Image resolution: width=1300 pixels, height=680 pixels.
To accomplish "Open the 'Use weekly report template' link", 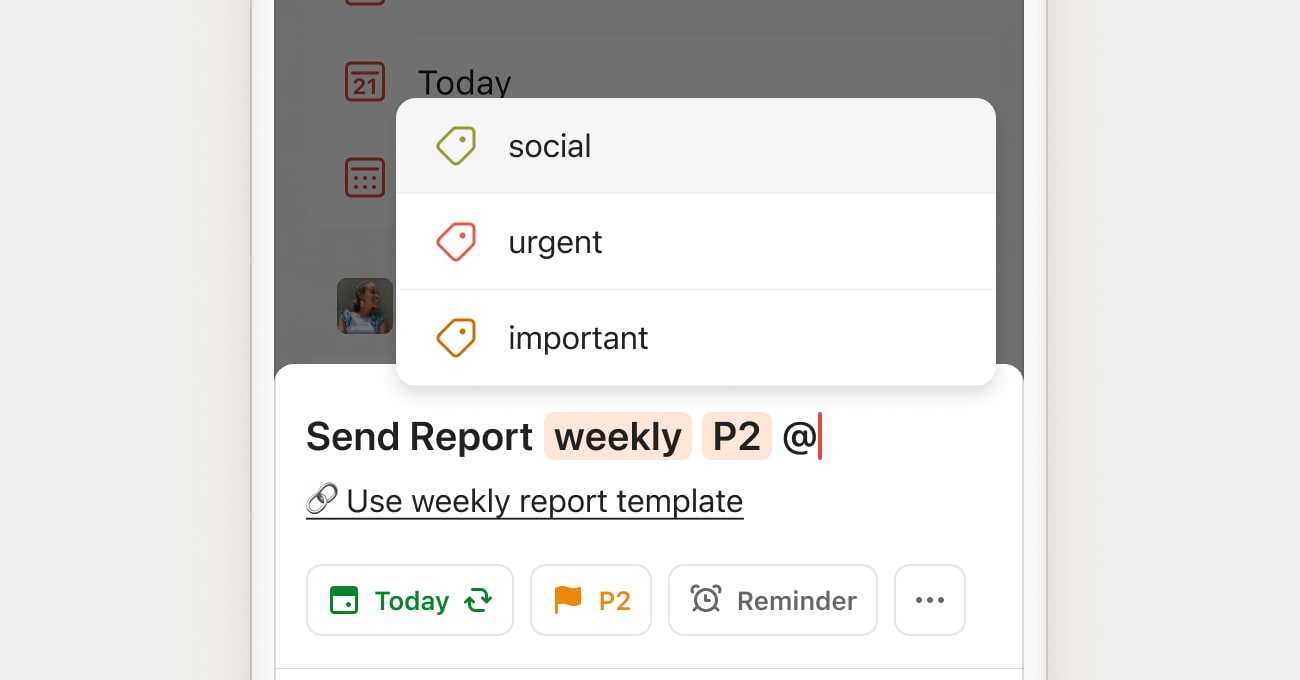I will coord(524,501).
